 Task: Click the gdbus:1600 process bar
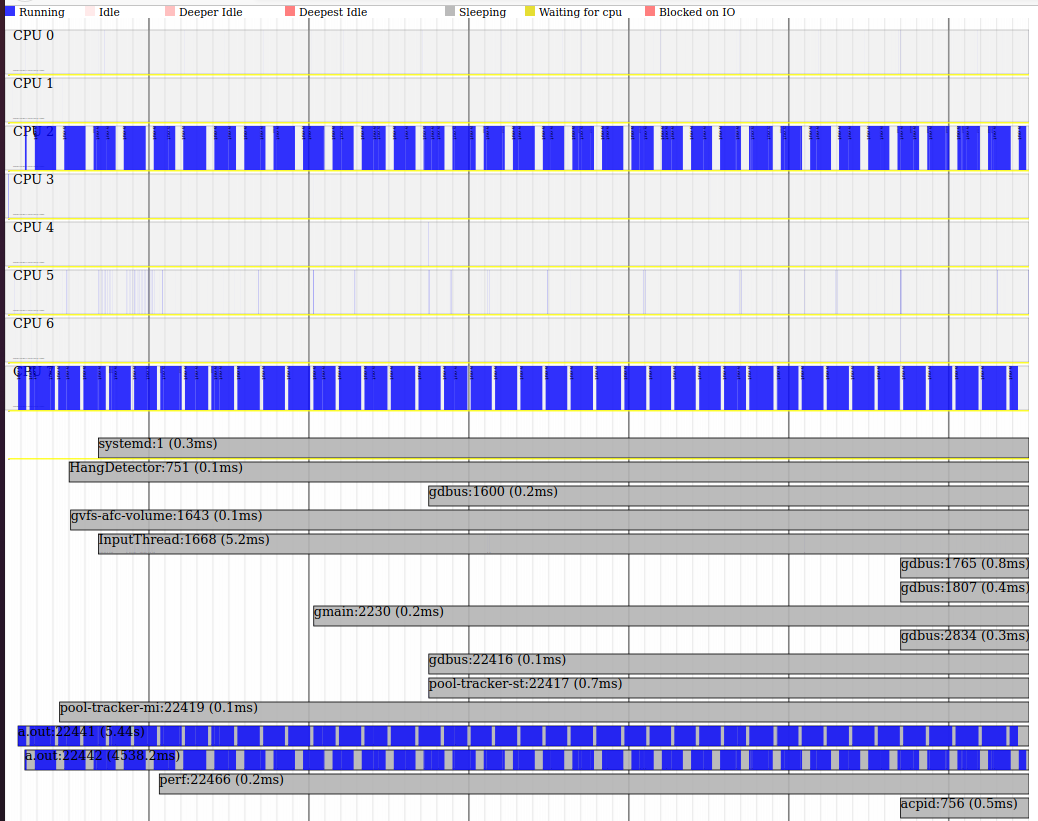point(728,495)
